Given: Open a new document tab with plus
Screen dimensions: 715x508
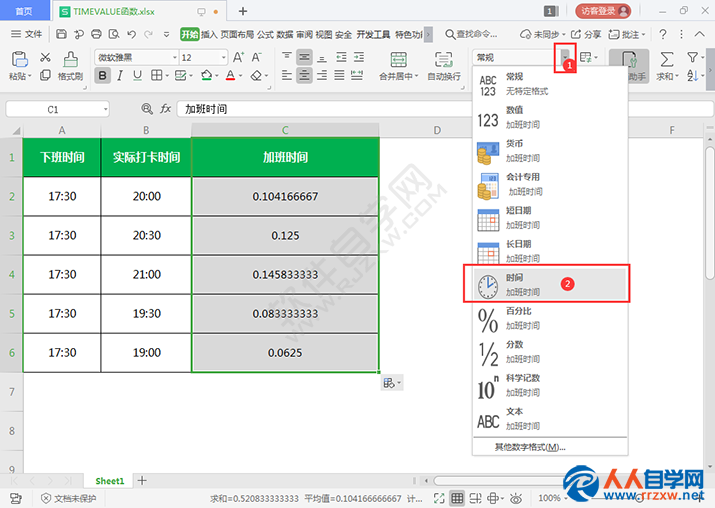Looking at the screenshot, I should [243, 11].
